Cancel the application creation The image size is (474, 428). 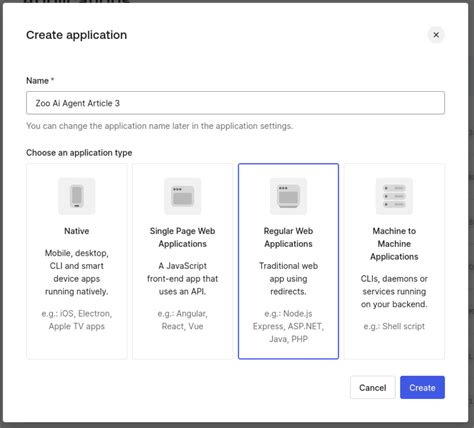pos(373,387)
